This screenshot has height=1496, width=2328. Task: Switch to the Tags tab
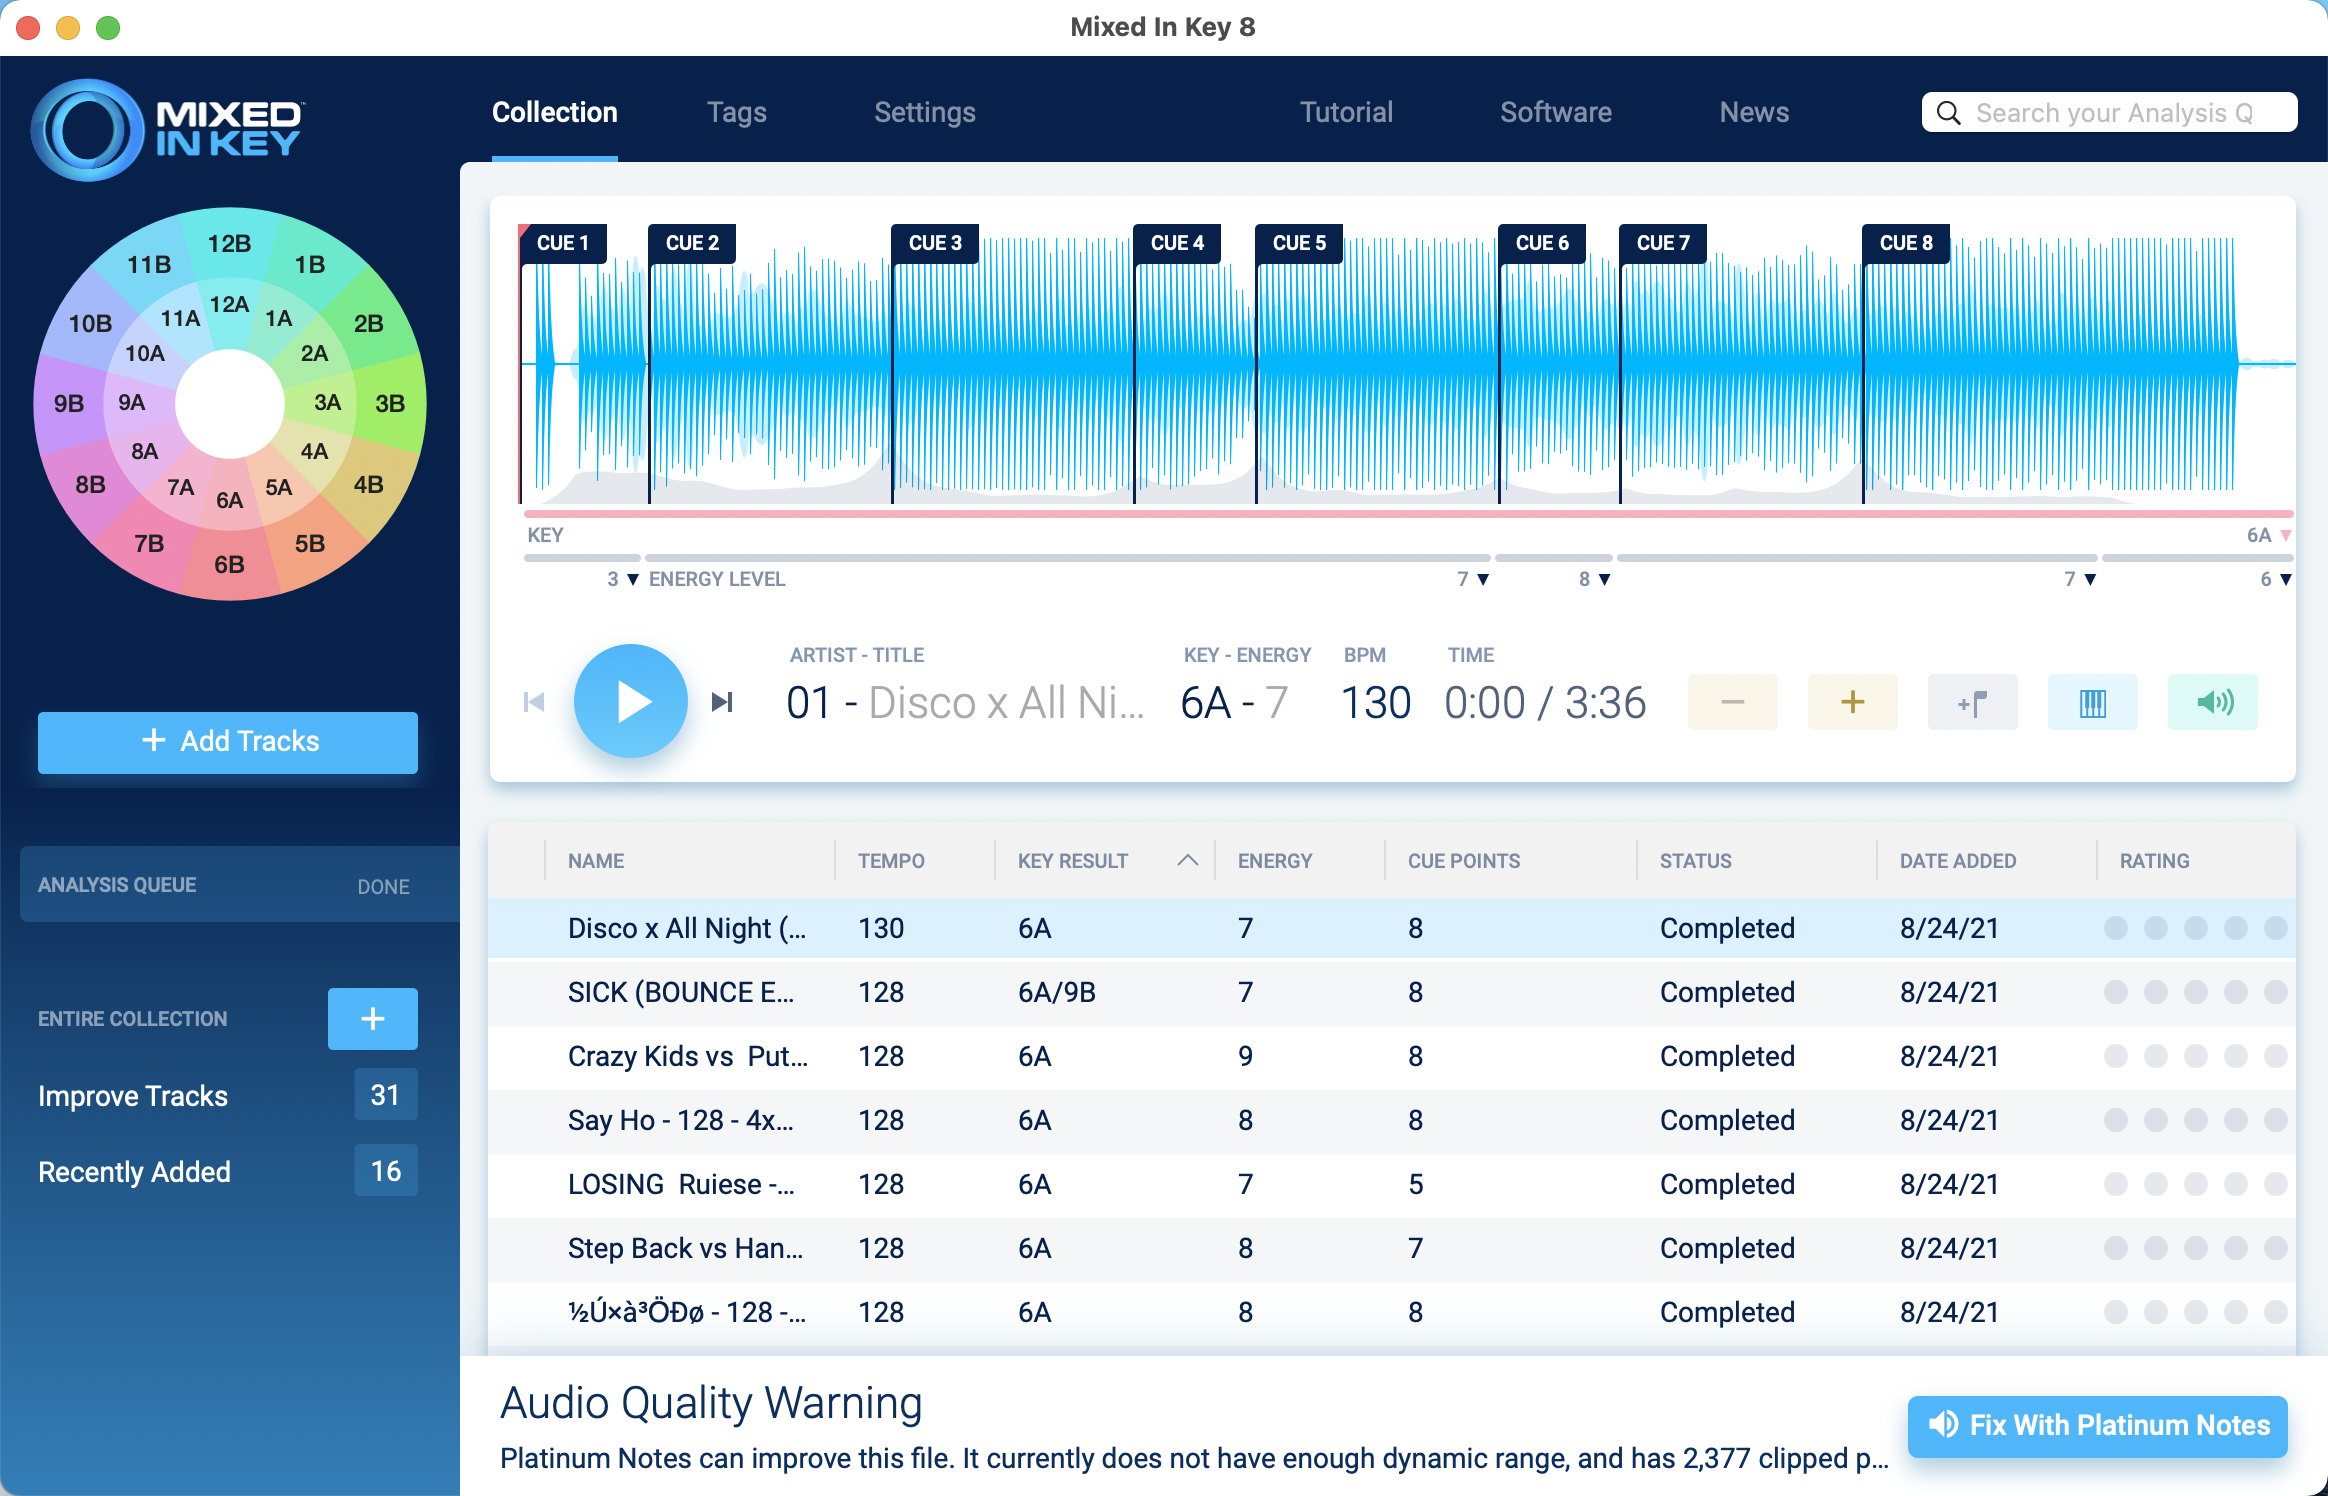[x=736, y=112]
